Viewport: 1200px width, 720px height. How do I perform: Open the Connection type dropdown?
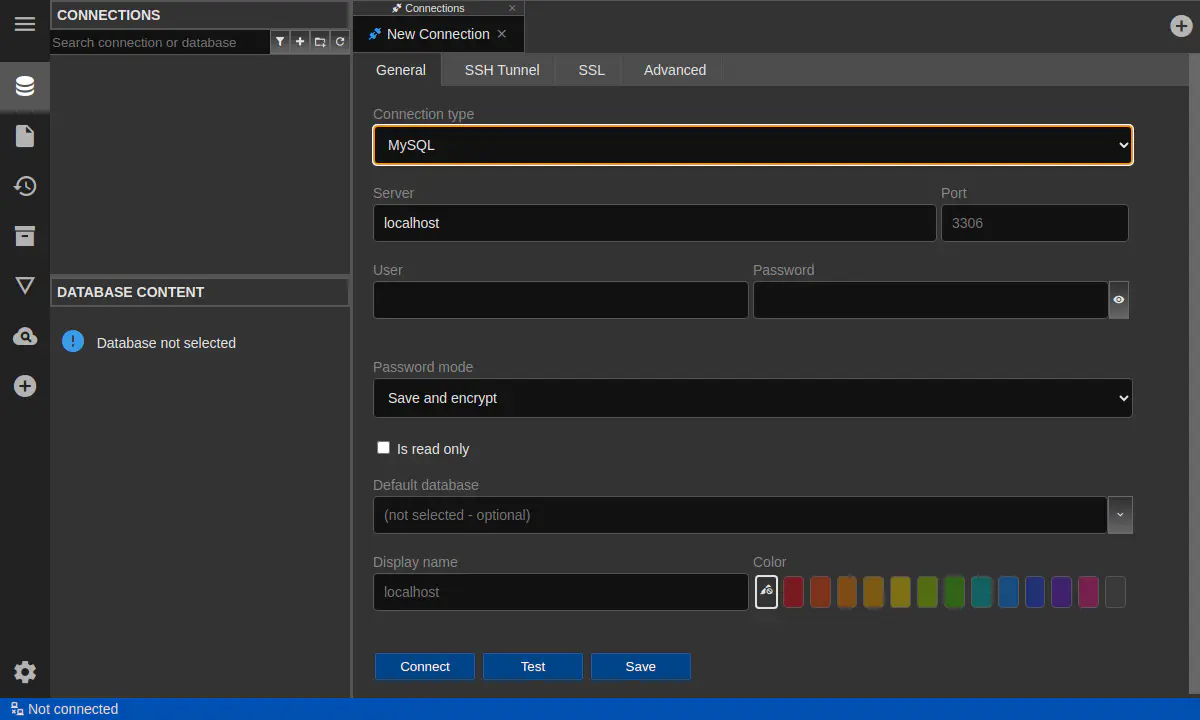coord(752,145)
